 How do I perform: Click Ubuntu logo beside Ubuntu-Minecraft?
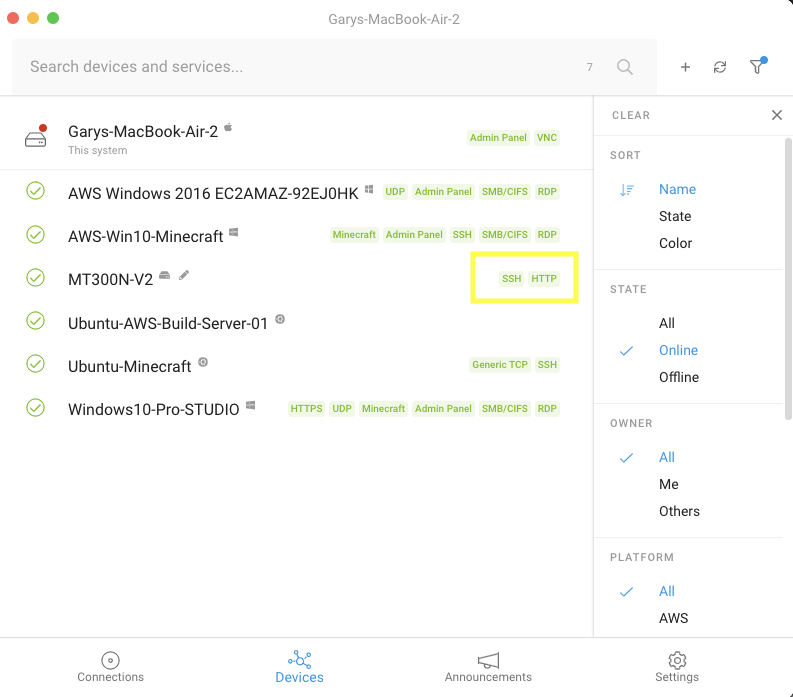tap(203, 362)
